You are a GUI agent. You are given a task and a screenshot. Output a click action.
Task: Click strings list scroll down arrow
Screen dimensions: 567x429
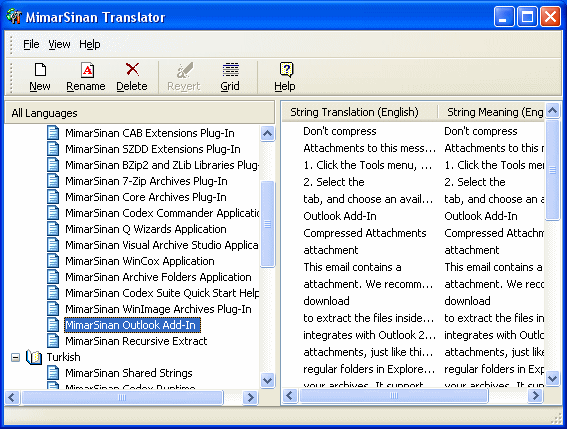click(x=552, y=378)
